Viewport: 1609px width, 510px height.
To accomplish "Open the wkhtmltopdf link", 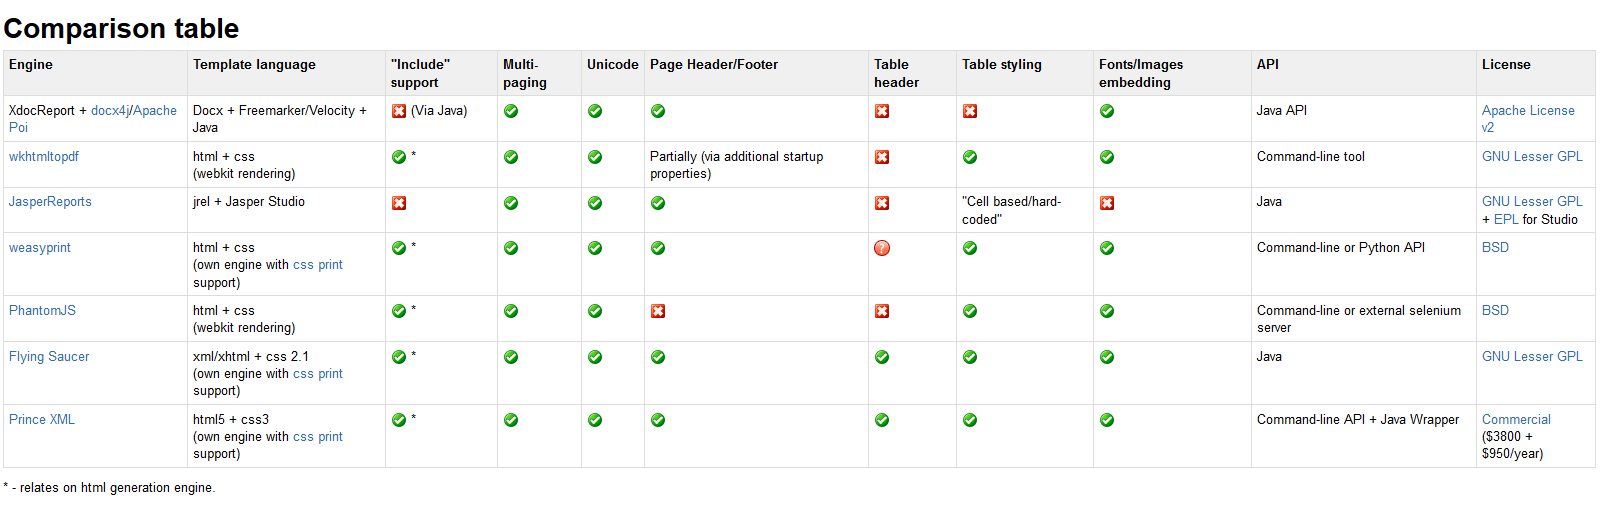I will tap(44, 157).
